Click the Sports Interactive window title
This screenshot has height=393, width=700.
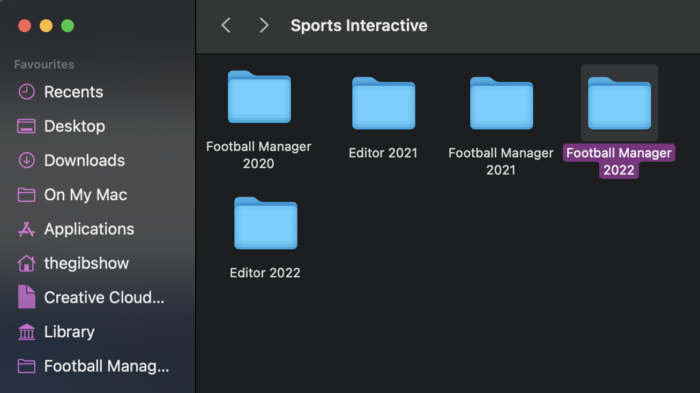point(359,25)
